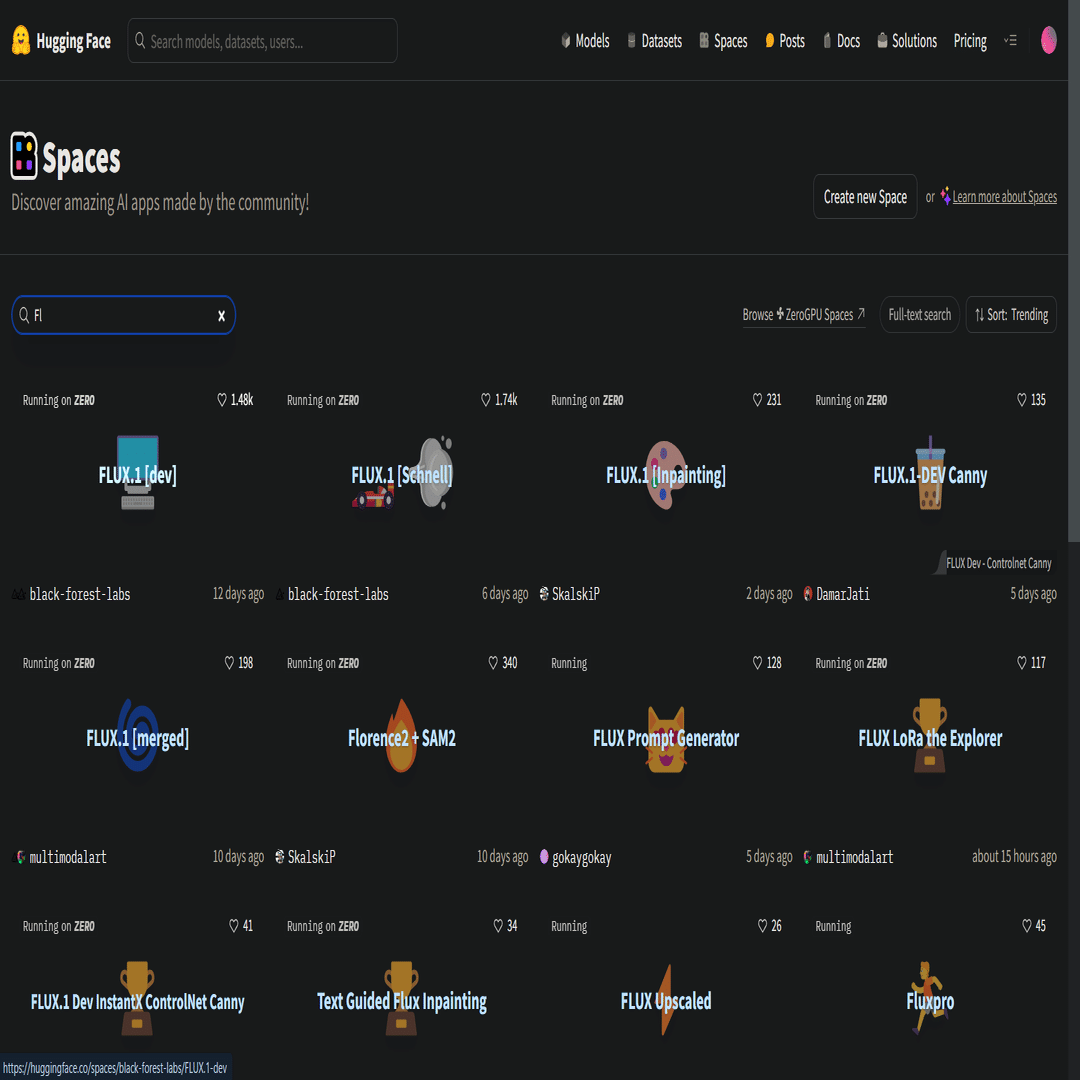Expand the navigation more-options menu icon

pyautogui.click(x=1010, y=41)
